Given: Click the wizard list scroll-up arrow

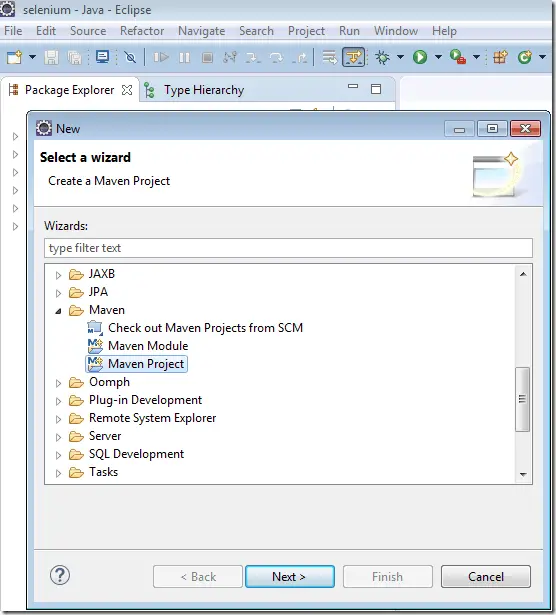Looking at the screenshot, I should click(x=523, y=274).
